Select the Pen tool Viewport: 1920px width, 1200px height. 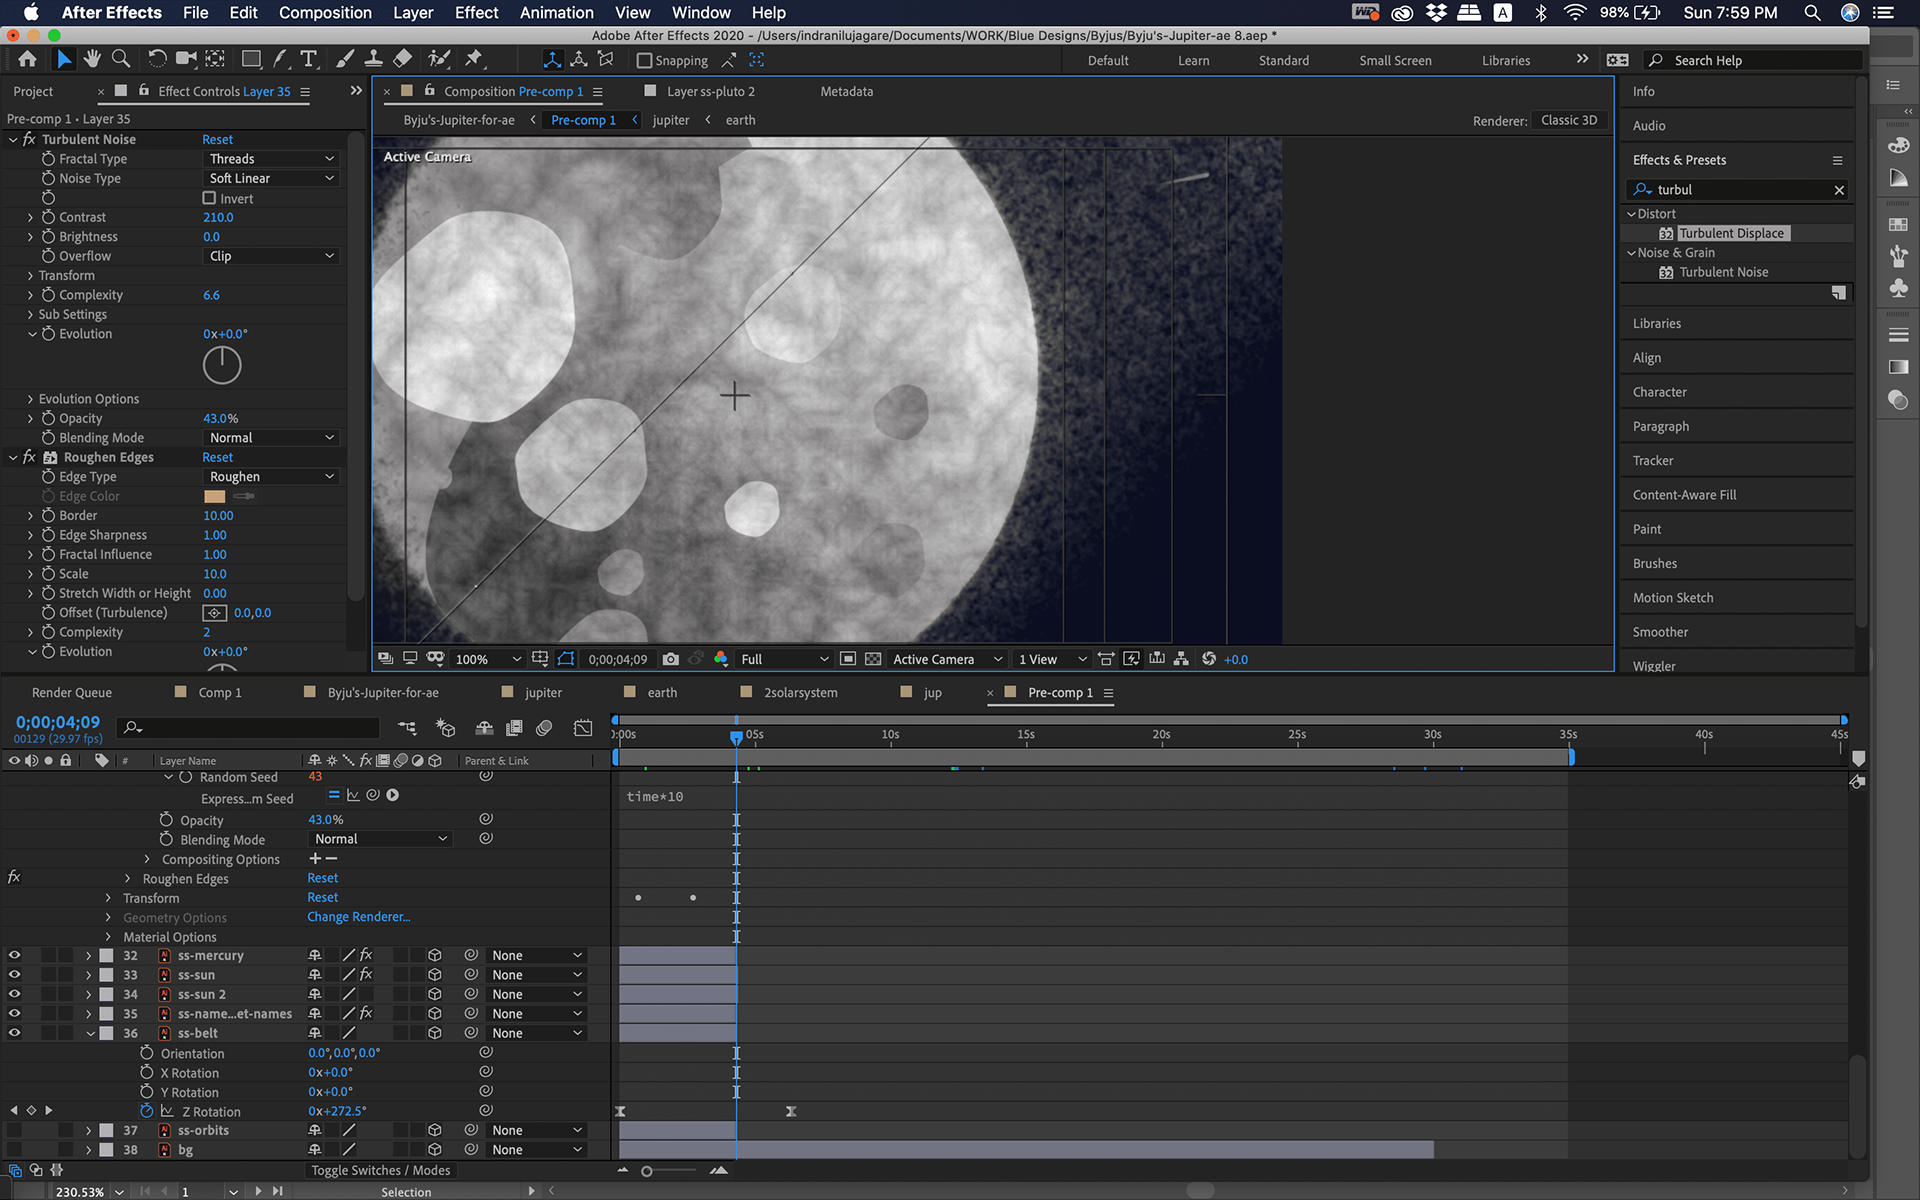(281, 59)
